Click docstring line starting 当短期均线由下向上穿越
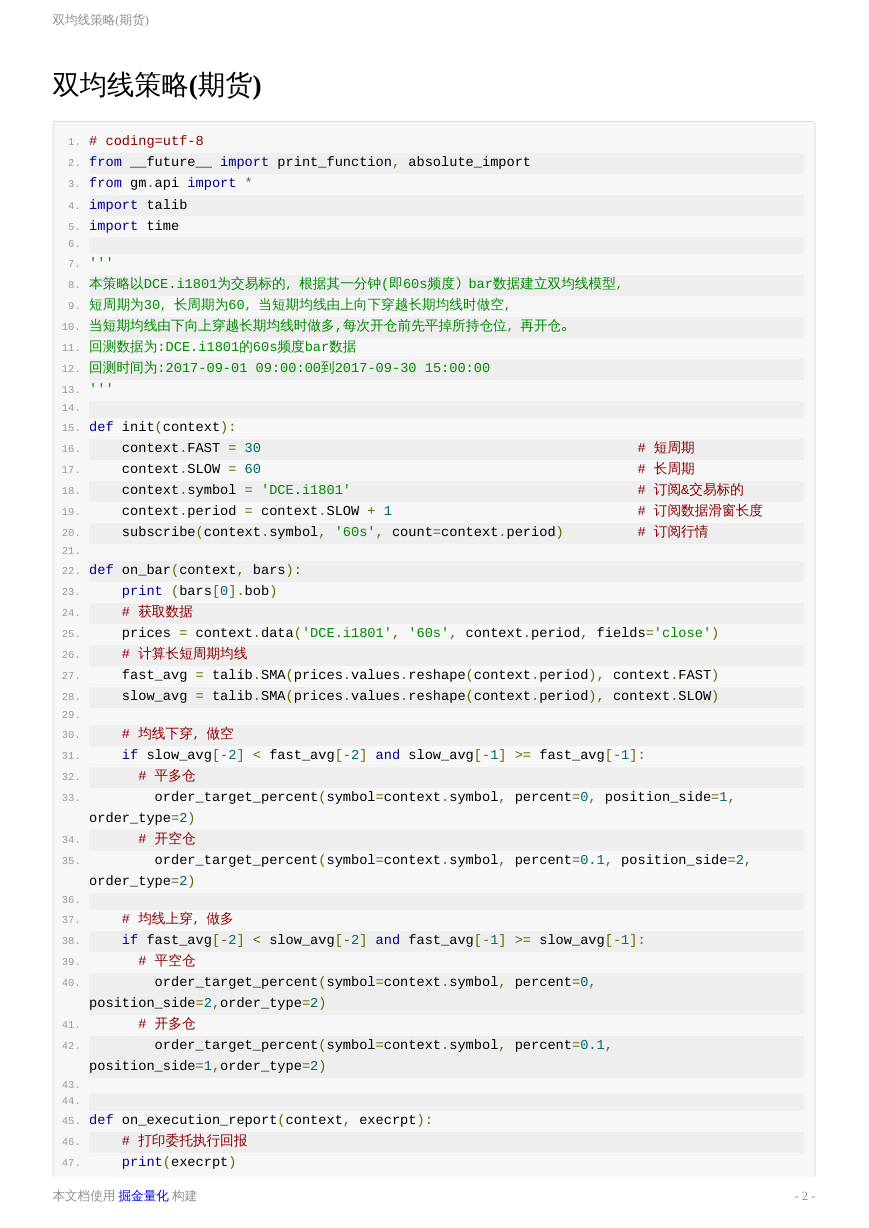The image size is (869, 1228). tap(331, 326)
